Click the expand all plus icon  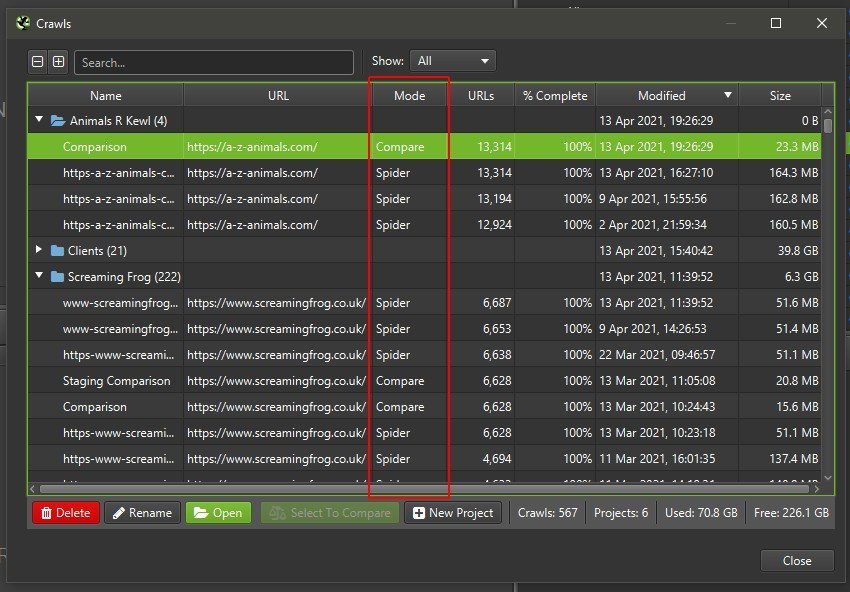(x=59, y=62)
